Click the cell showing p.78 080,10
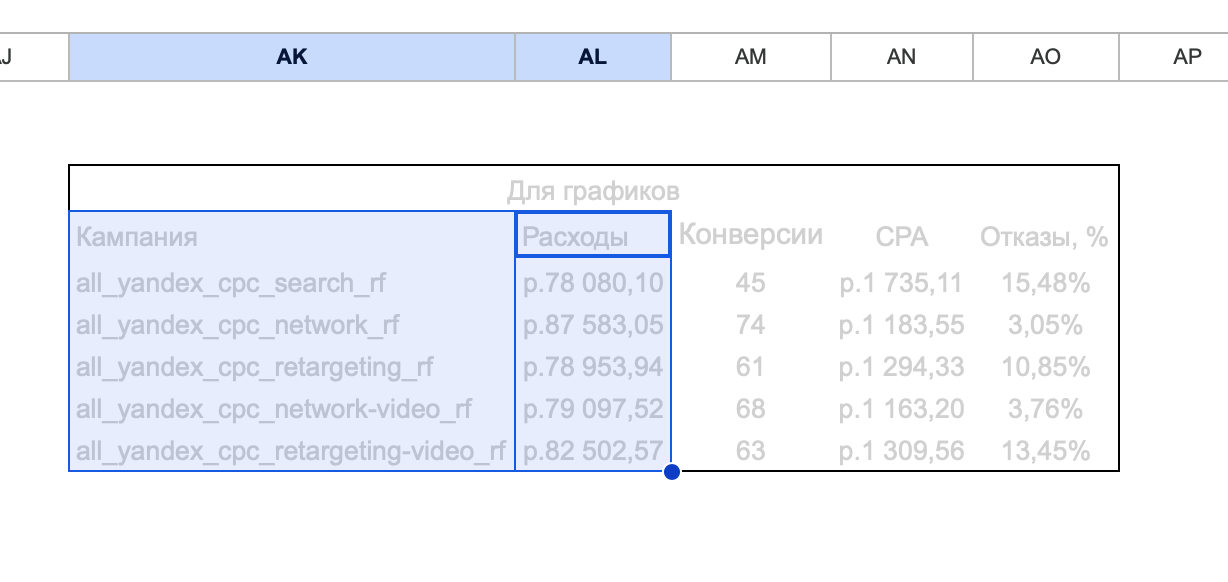 (591, 282)
